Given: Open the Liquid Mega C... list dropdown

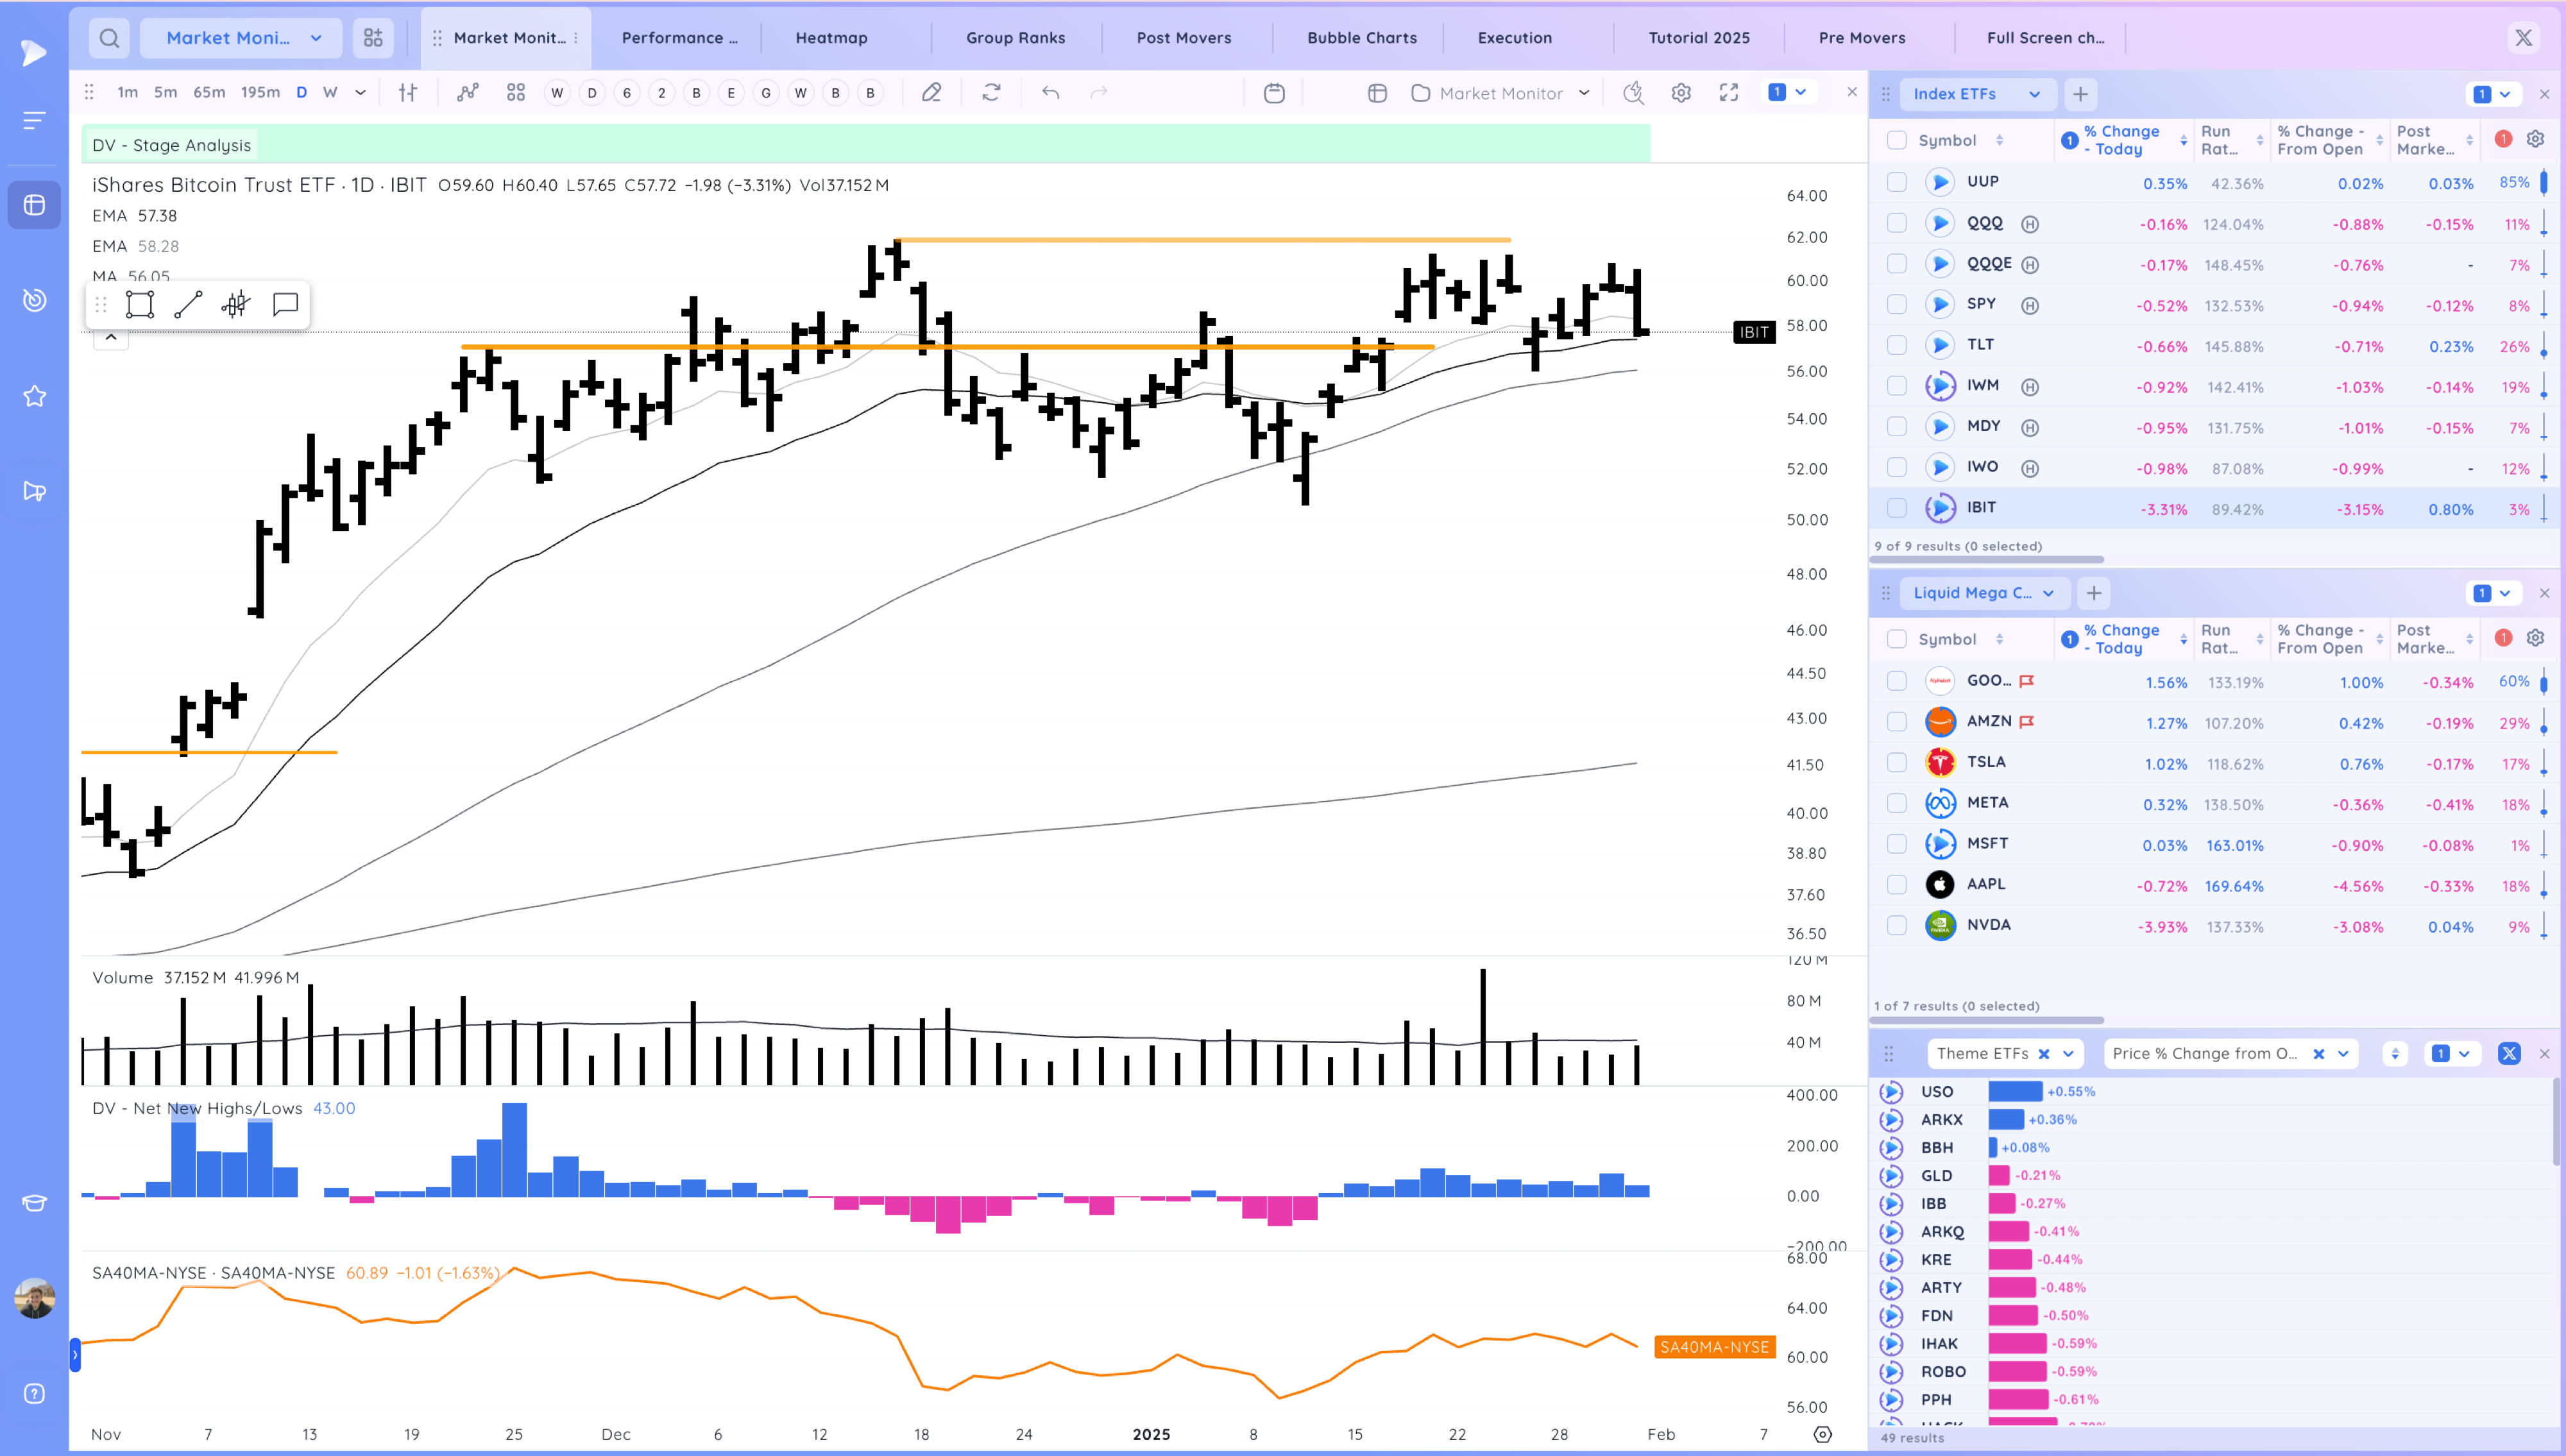Looking at the screenshot, I should pyautogui.click(x=2048, y=593).
